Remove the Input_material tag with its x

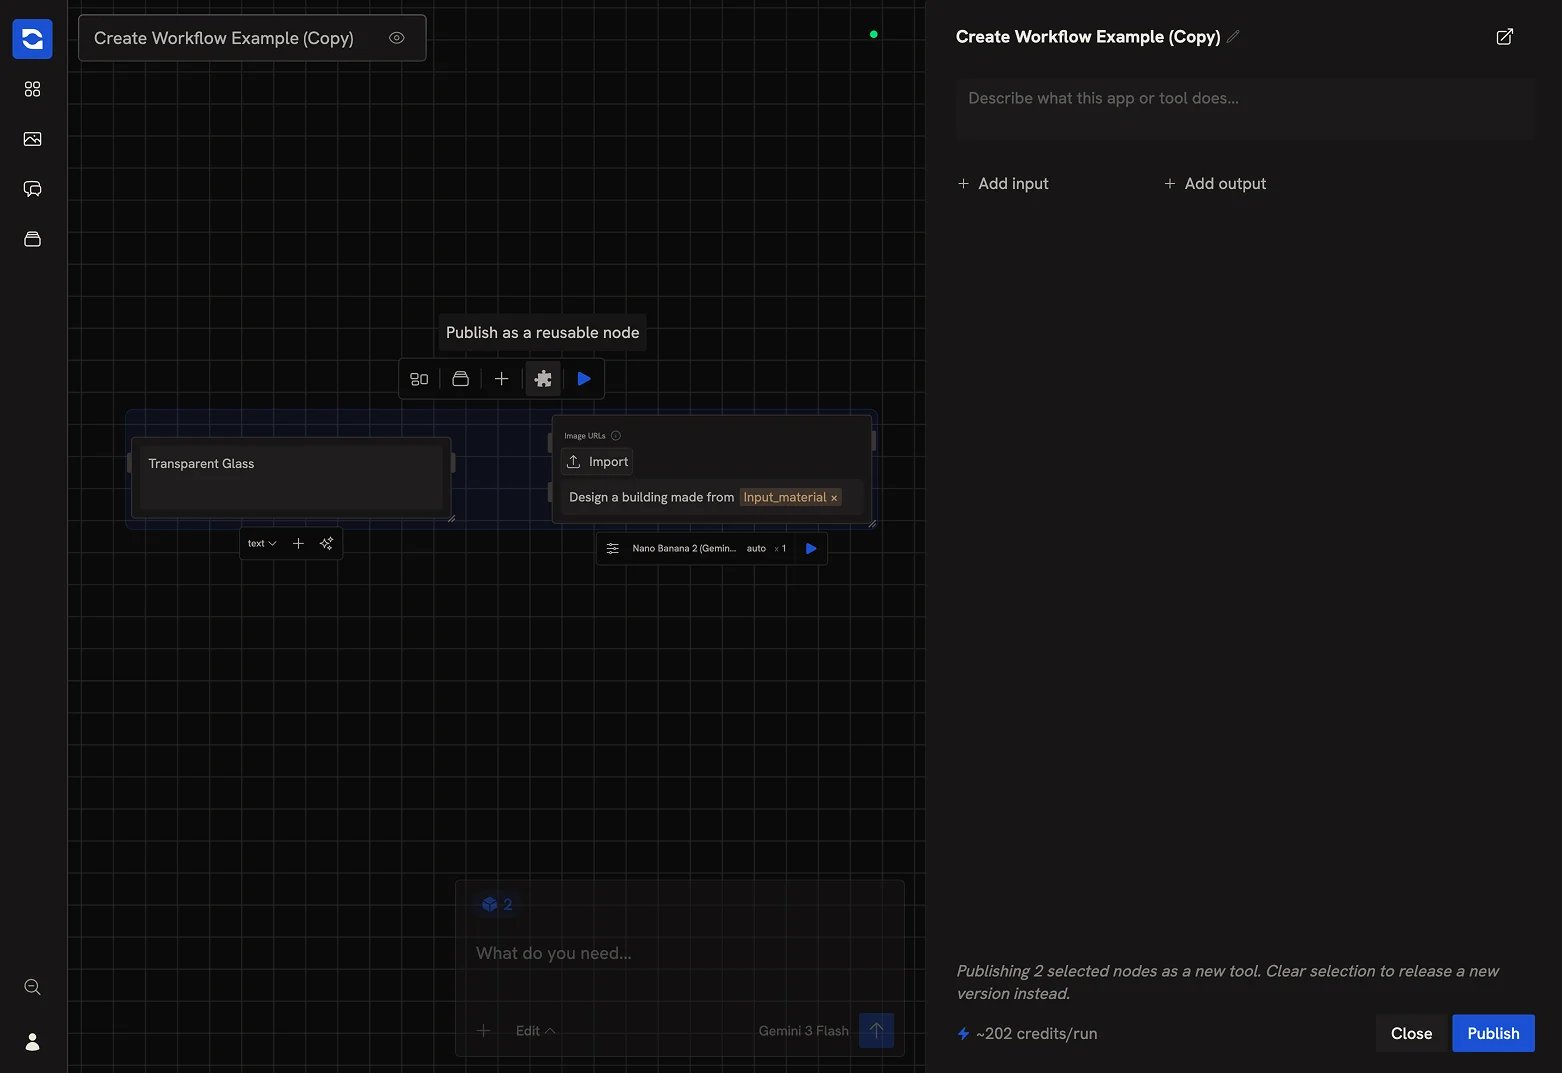[834, 497]
